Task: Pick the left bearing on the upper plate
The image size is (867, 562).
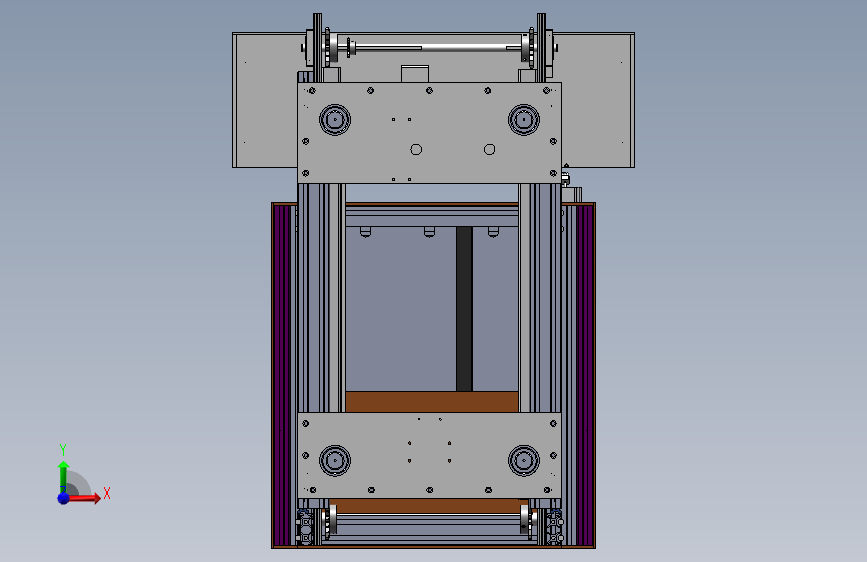Action: 335,119
